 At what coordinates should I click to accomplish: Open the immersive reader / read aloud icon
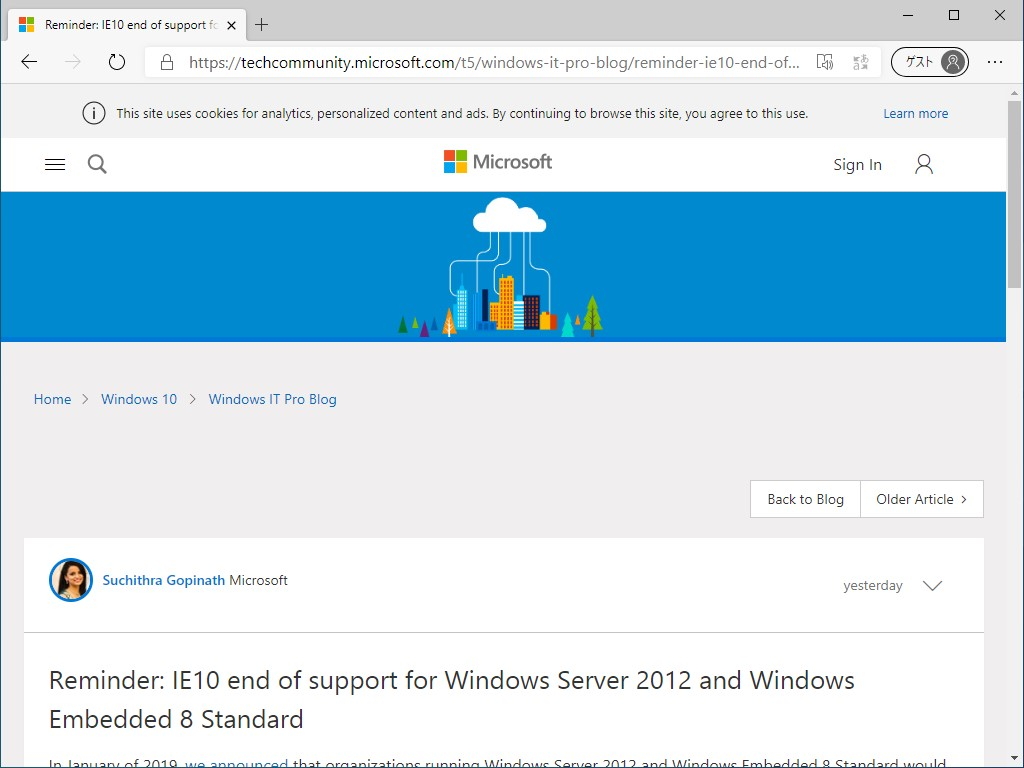(825, 62)
